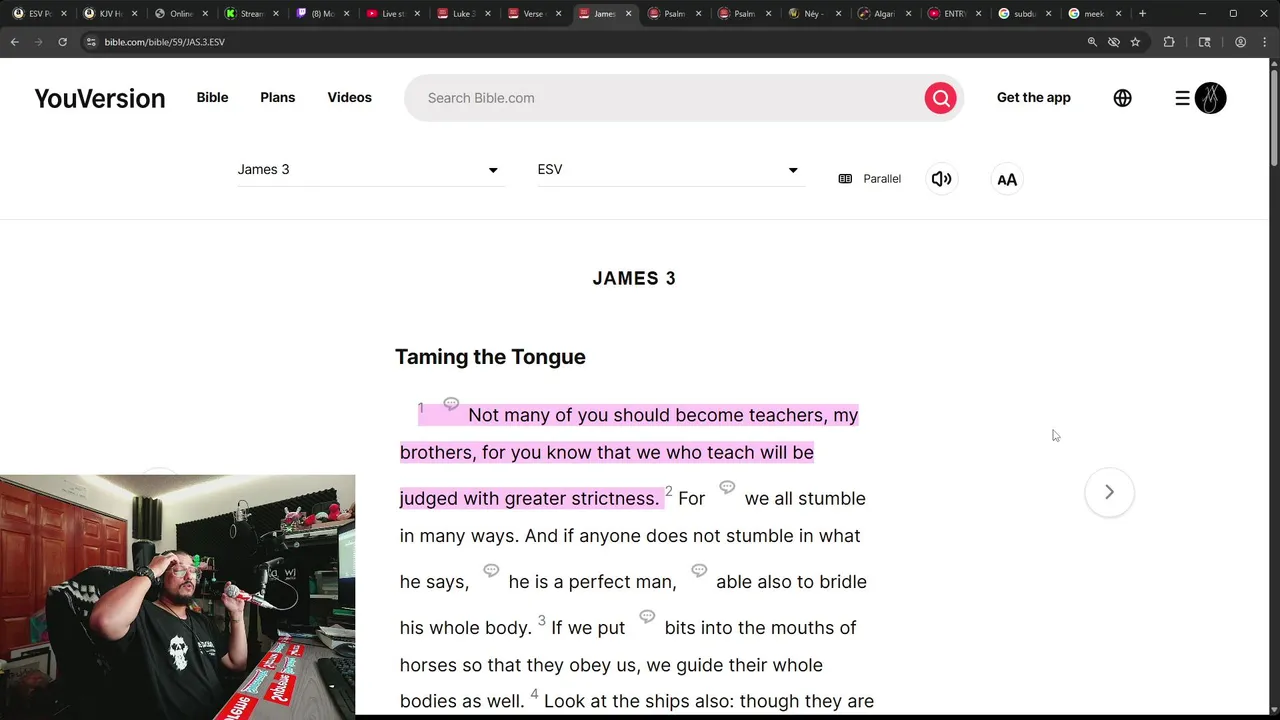
Task: Open the Chrome profile icon
Action: [1240, 42]
